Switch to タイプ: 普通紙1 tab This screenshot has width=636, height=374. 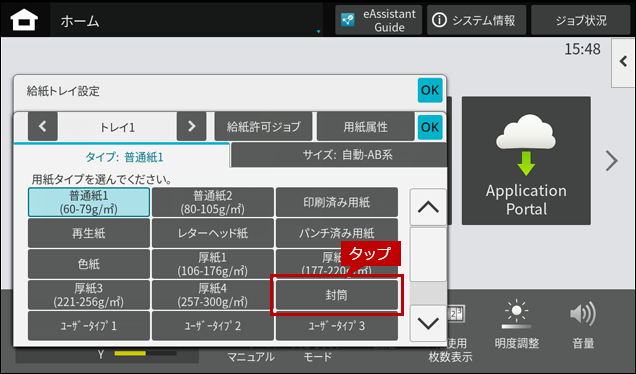122,156
